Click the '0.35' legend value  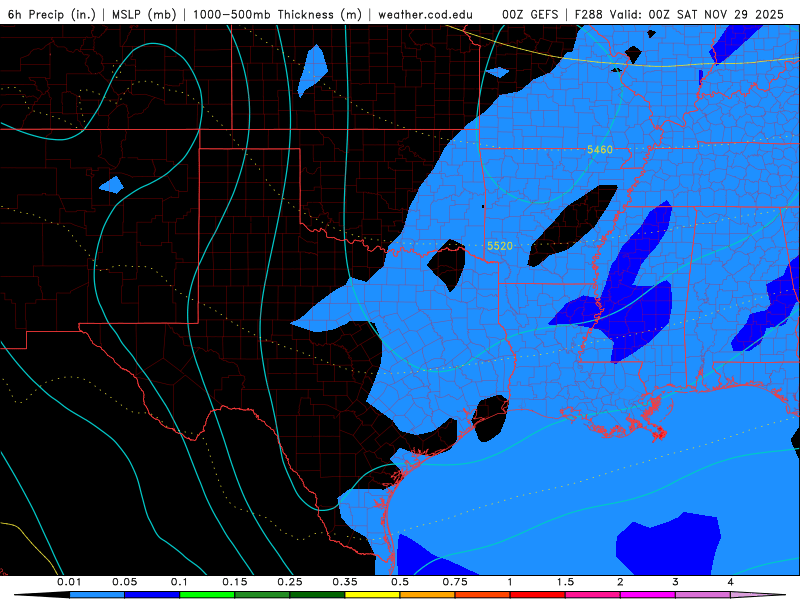pos(345,582)
